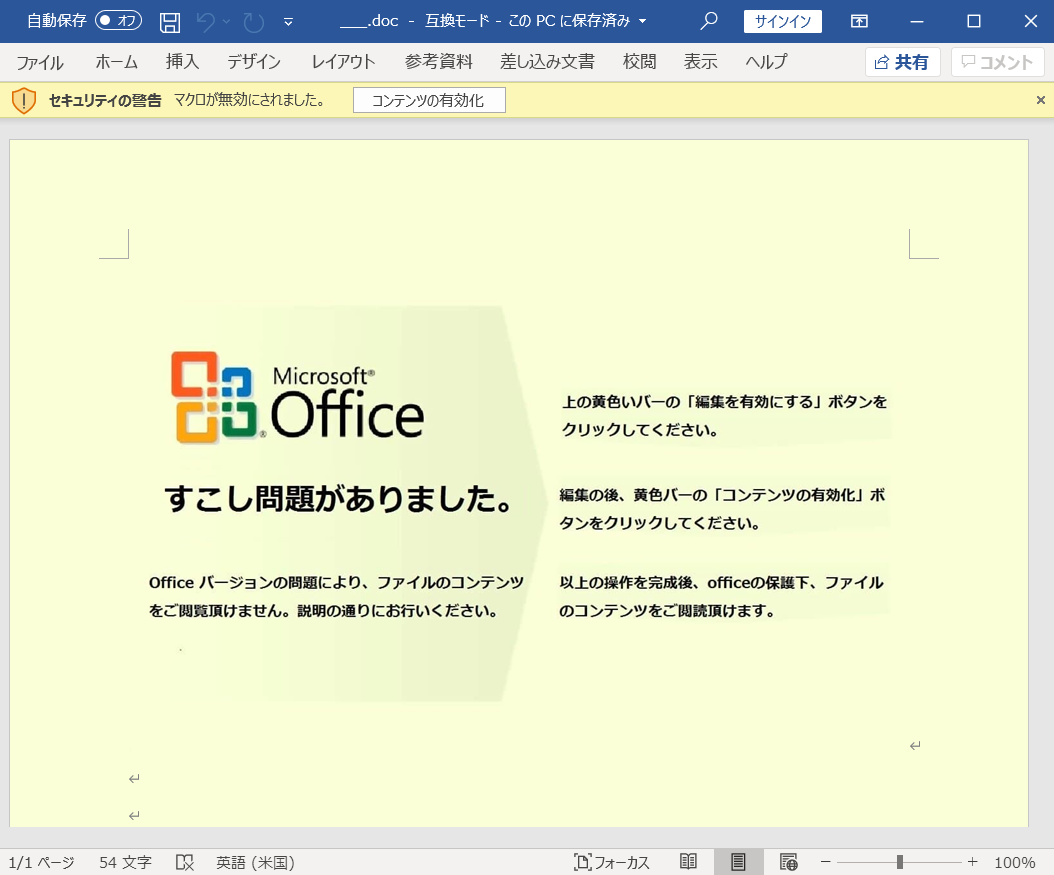Enable フォーカス focus mode
Viewport: 1054px width, 875px height.
point(612,862)
